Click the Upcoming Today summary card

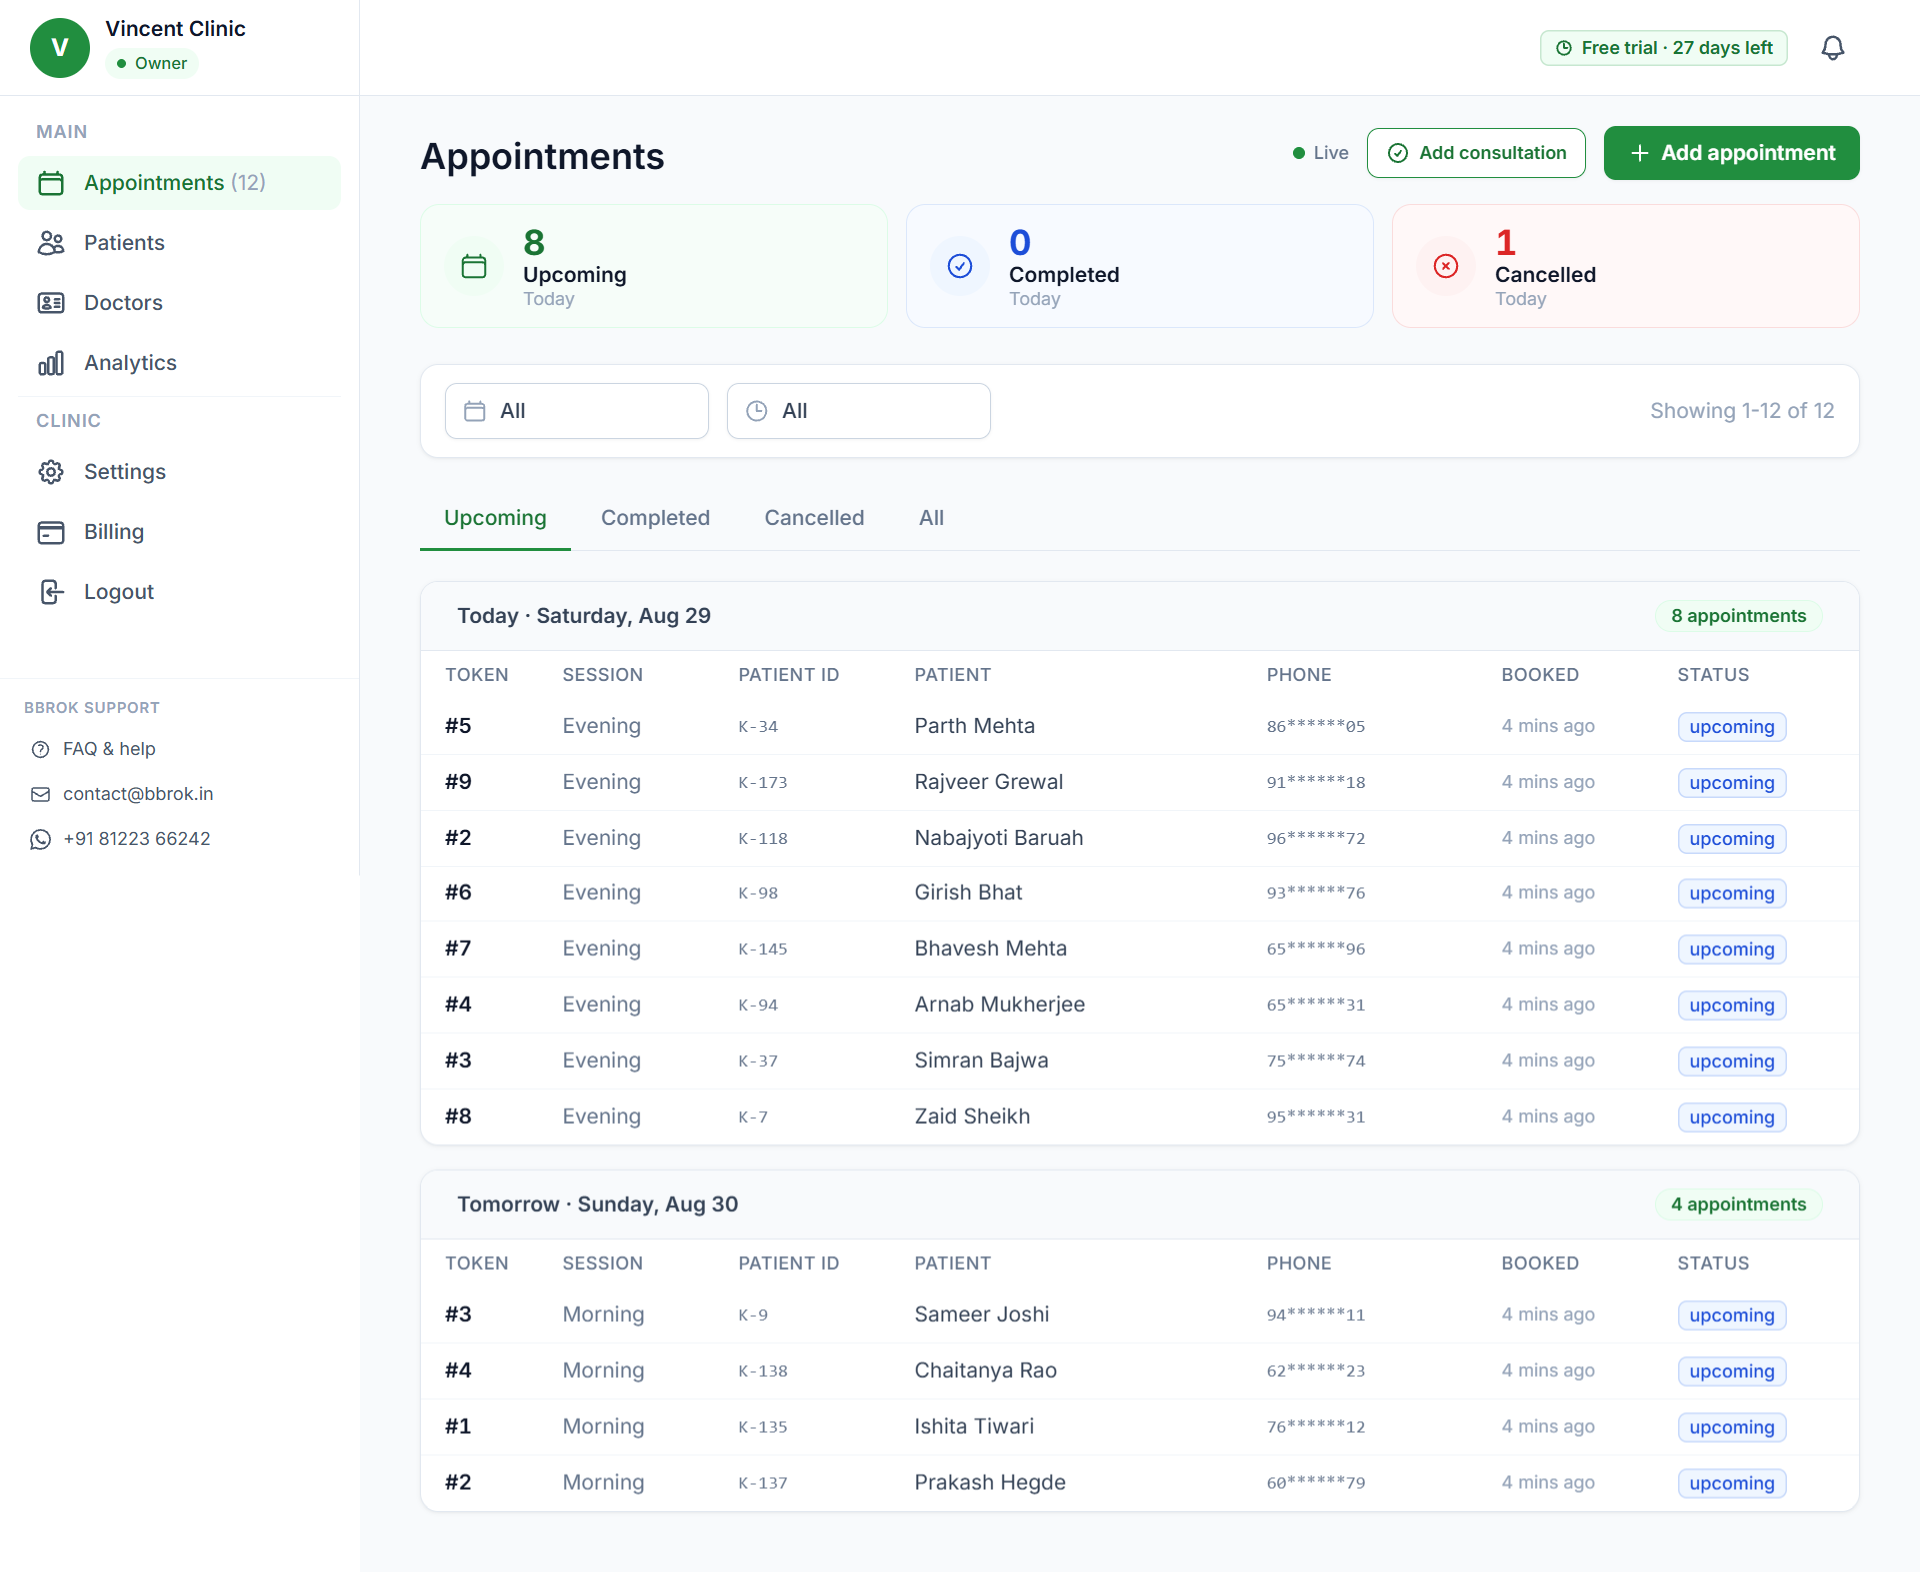[654, 266]
